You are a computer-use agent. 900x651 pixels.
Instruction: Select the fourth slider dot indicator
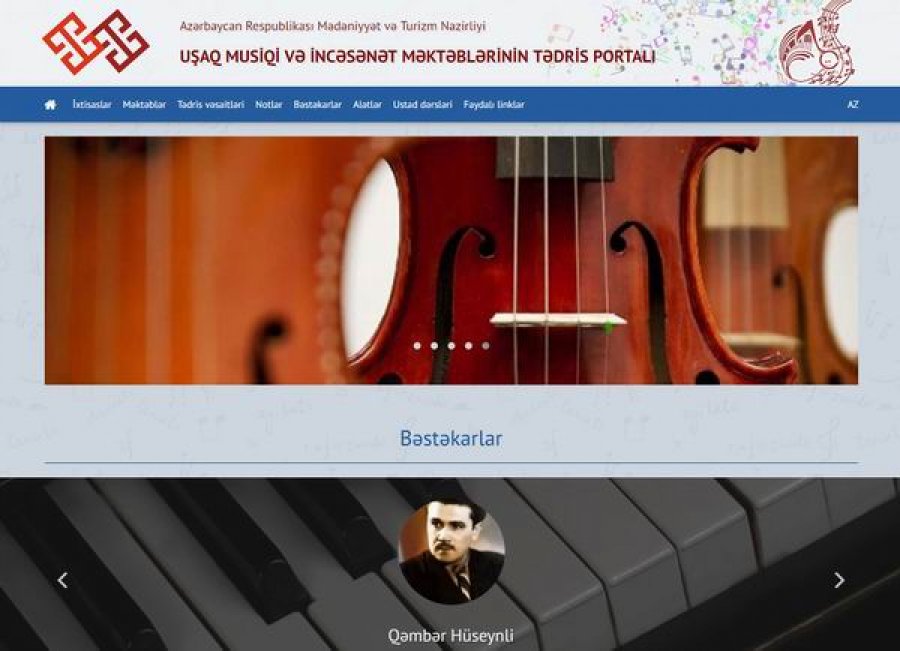tap(469, 346)
